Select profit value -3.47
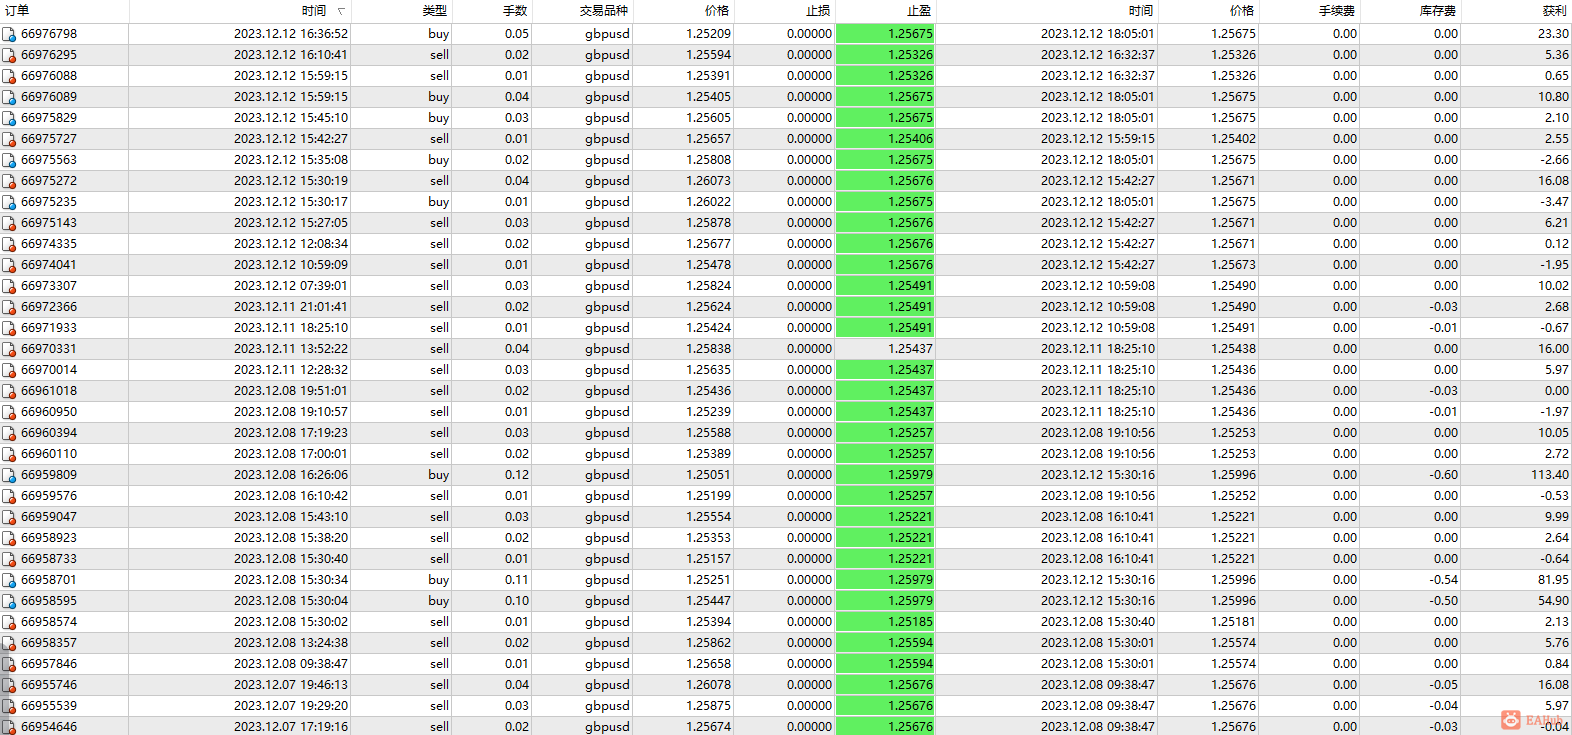Screen dimensions: 1572x735 (x=1555, y=202)
